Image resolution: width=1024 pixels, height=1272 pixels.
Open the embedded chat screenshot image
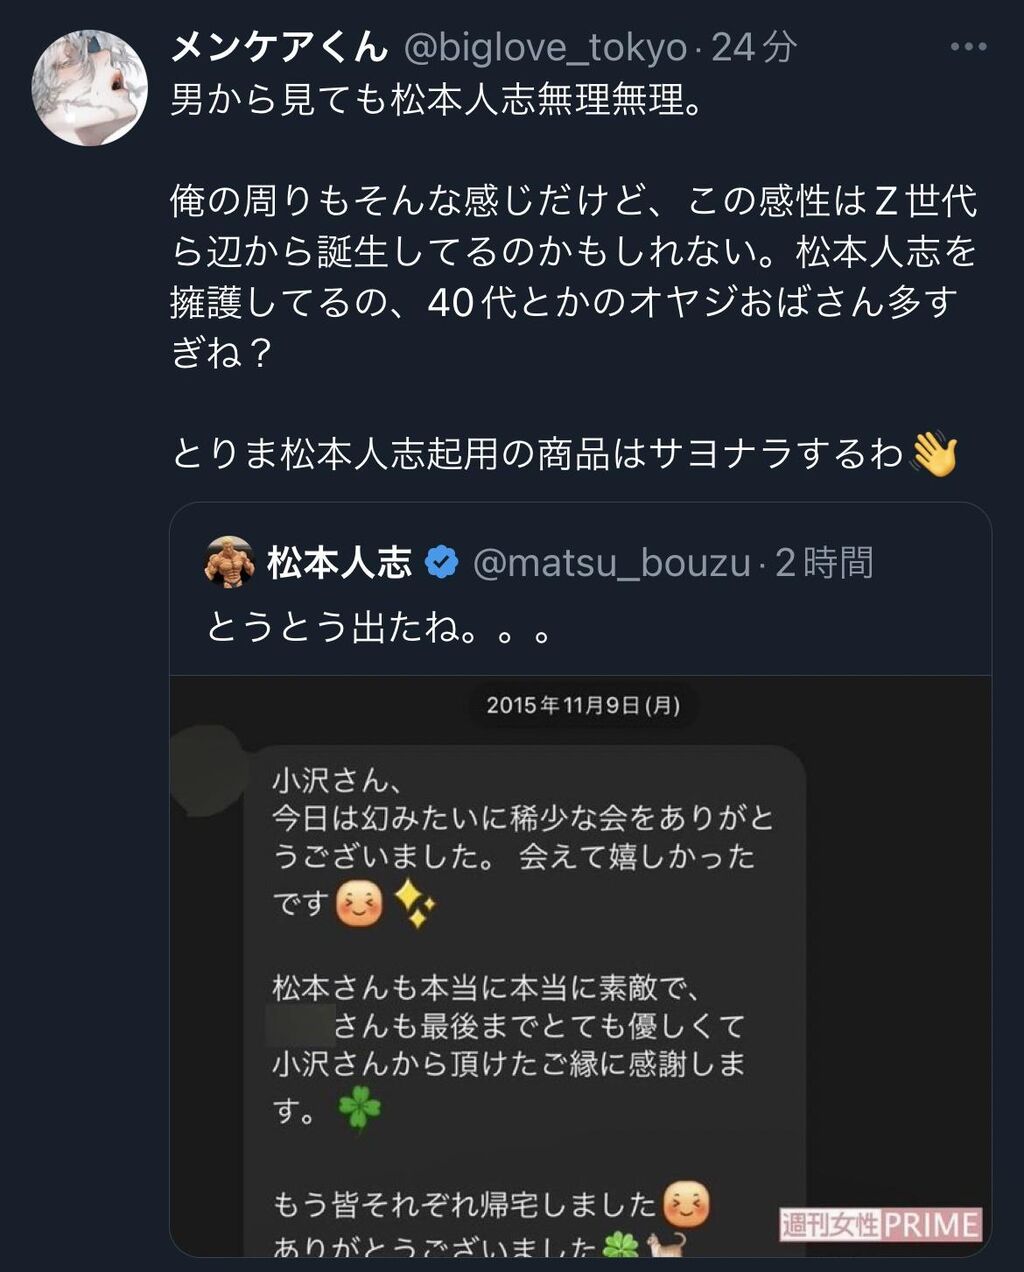tap(580, 965)
